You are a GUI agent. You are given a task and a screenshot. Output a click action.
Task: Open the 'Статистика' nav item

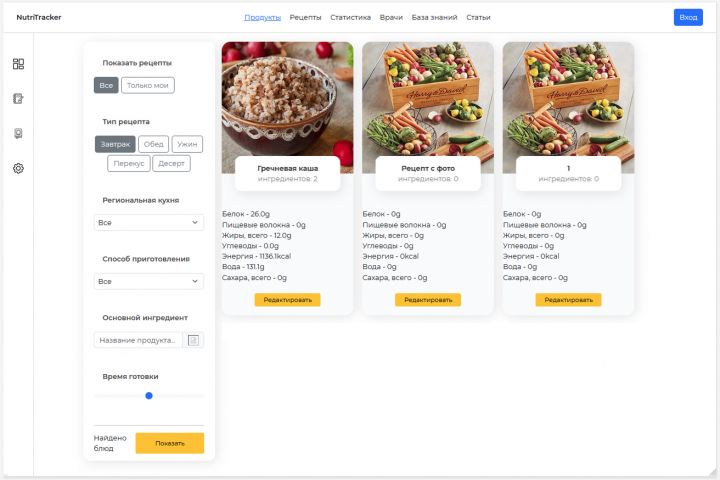[350, 17]
